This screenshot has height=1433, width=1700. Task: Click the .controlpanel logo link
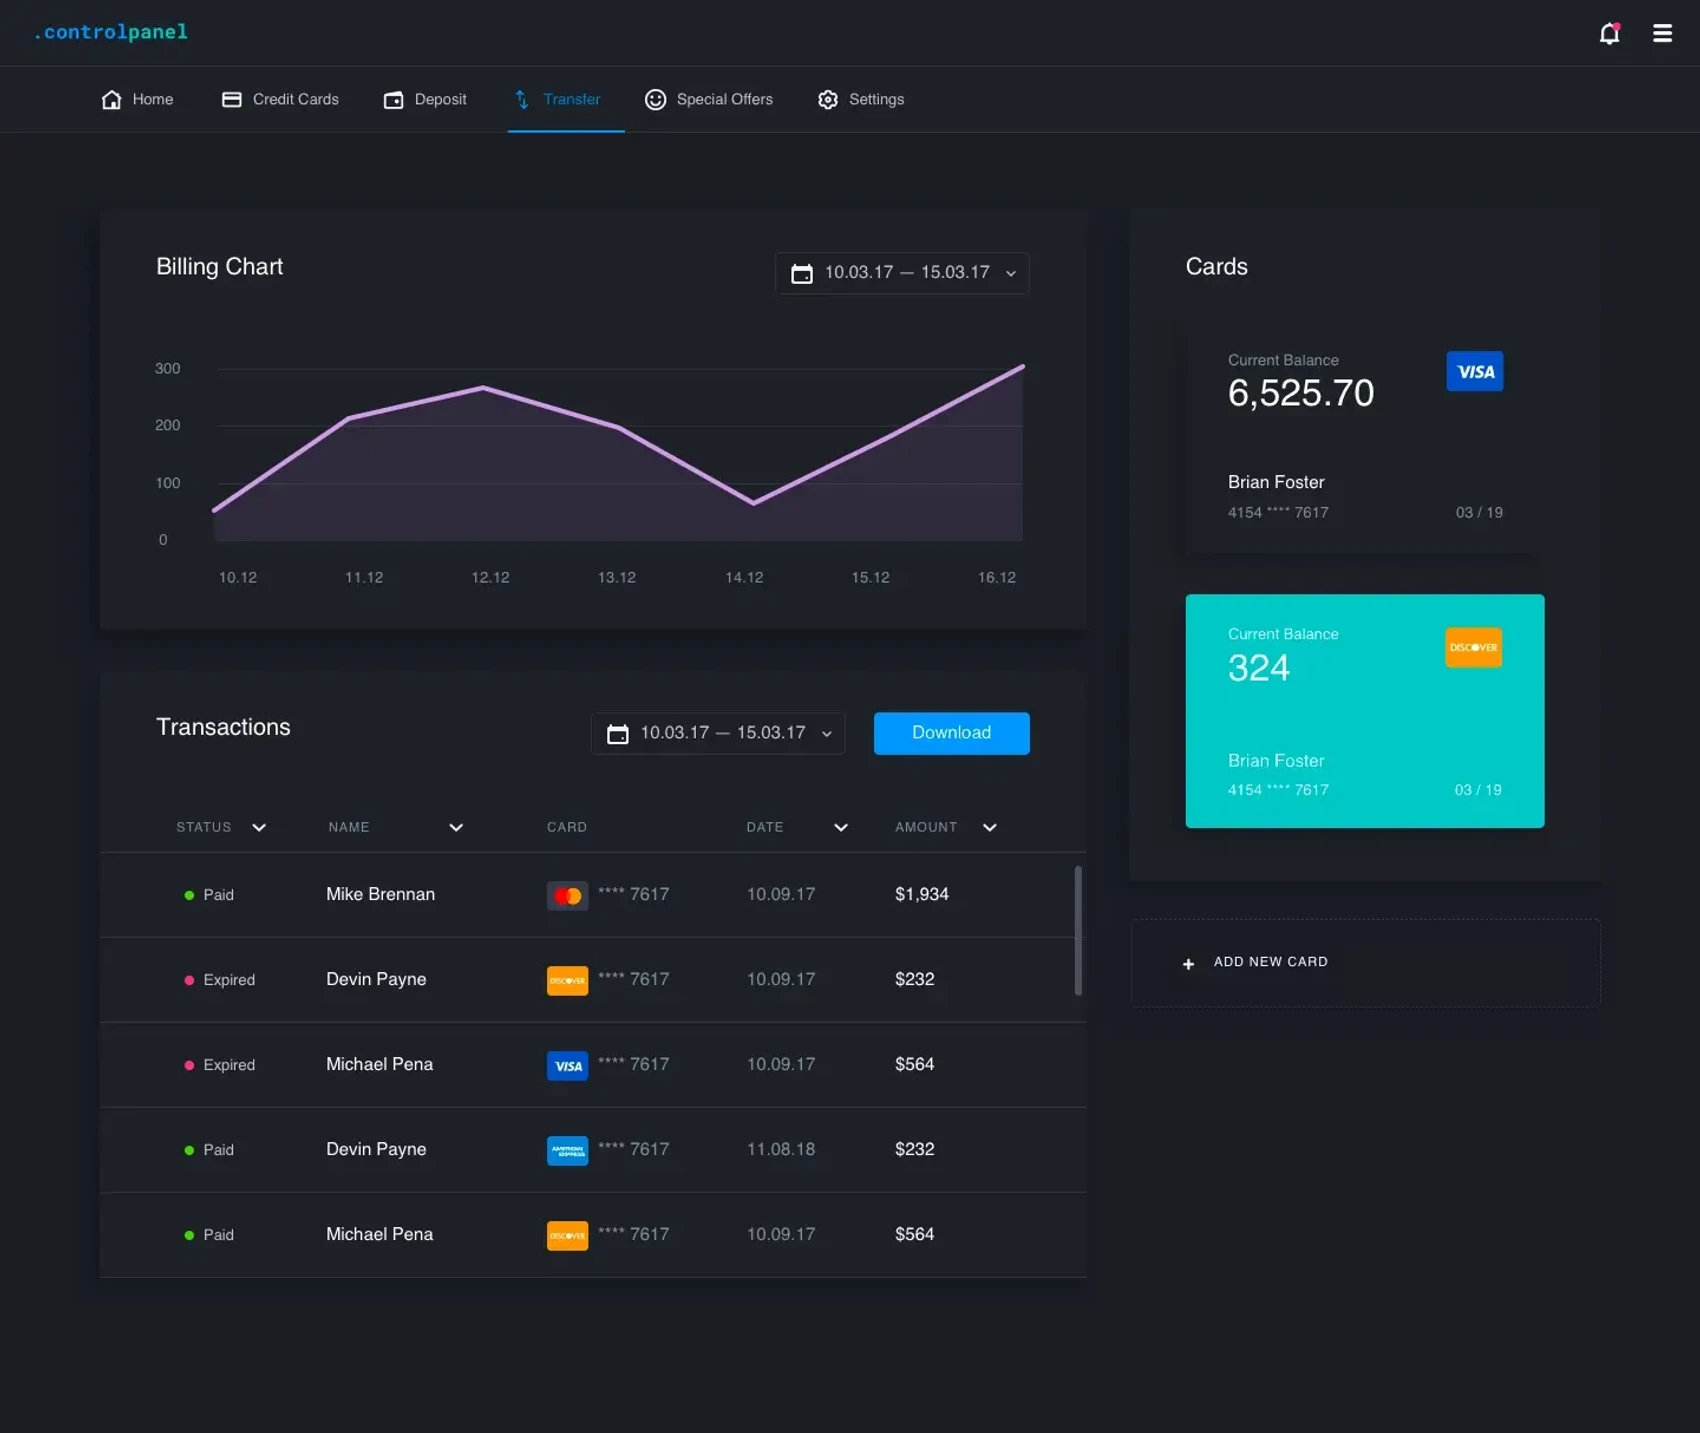pos(111,32)
